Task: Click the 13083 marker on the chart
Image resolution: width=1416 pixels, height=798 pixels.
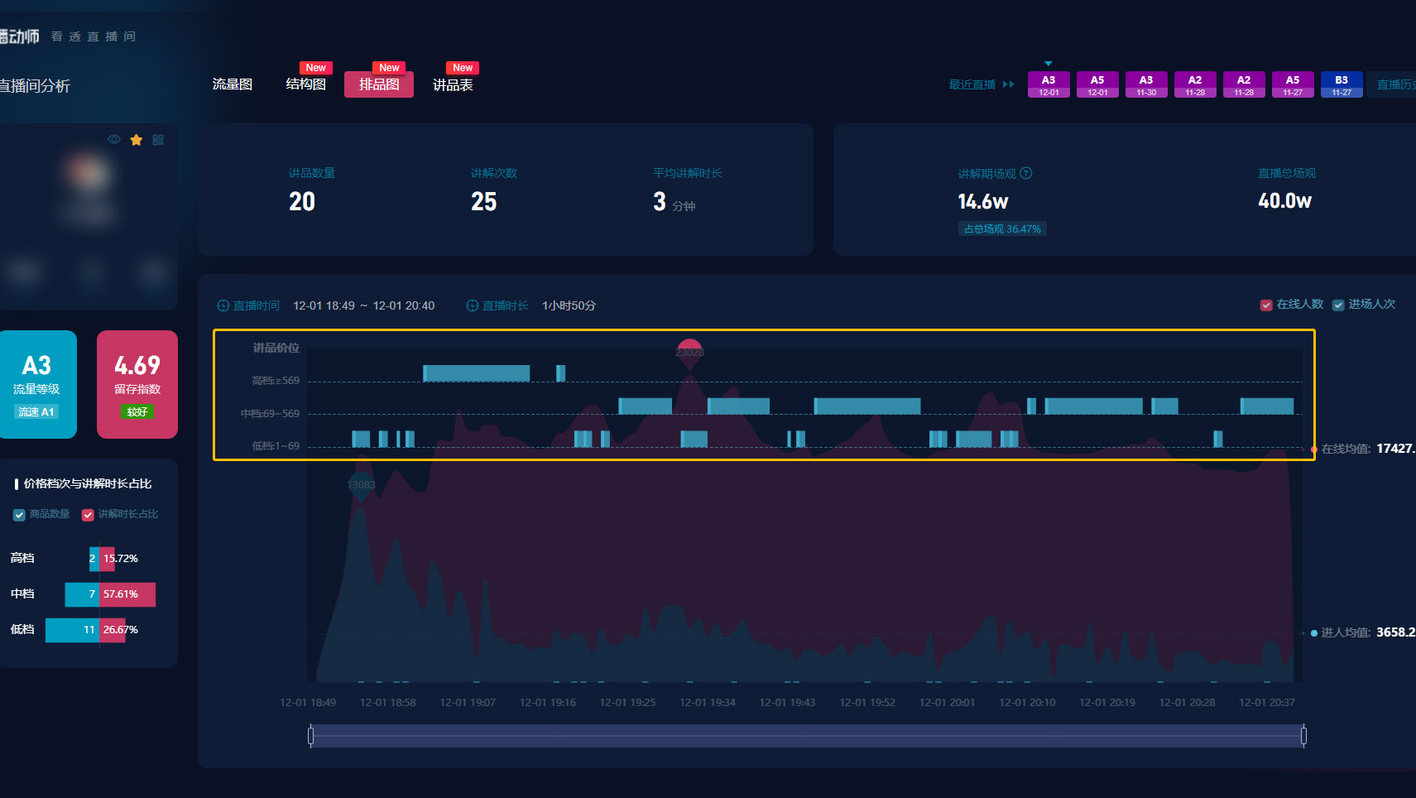Action: point(361,486)
